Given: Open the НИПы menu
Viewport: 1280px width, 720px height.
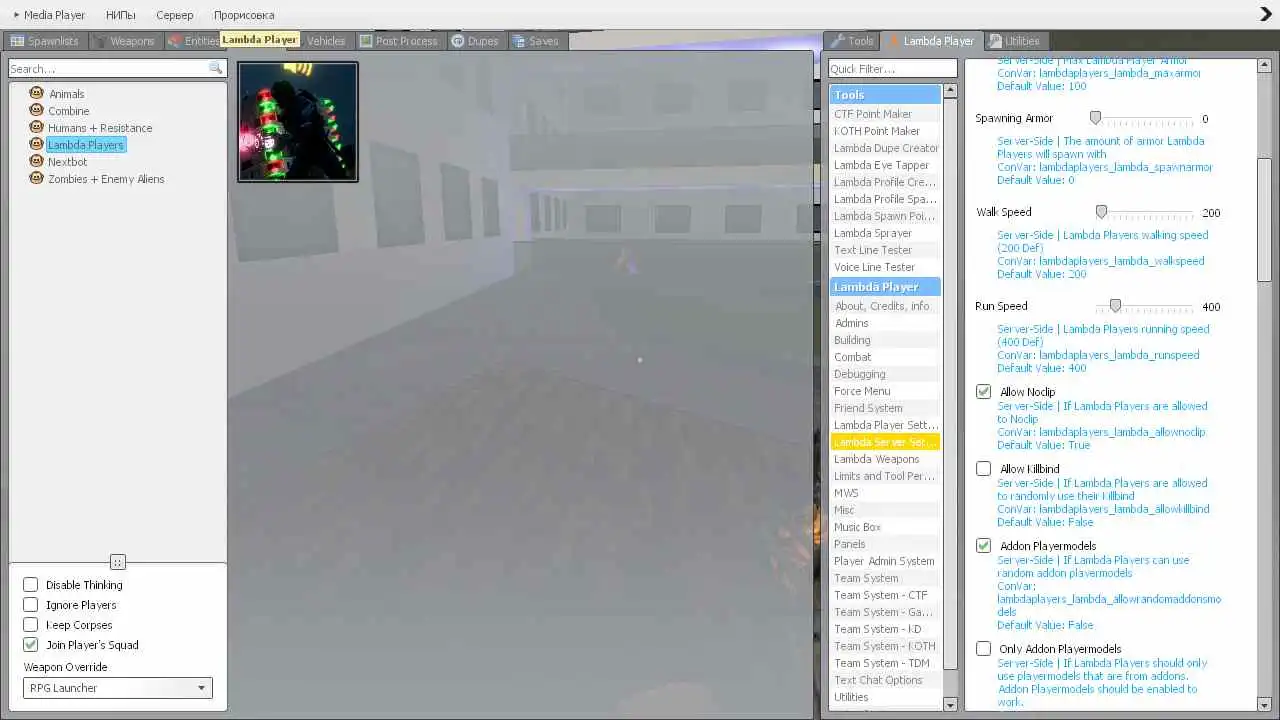Looking at the screenshot, I should click(120, 15).
